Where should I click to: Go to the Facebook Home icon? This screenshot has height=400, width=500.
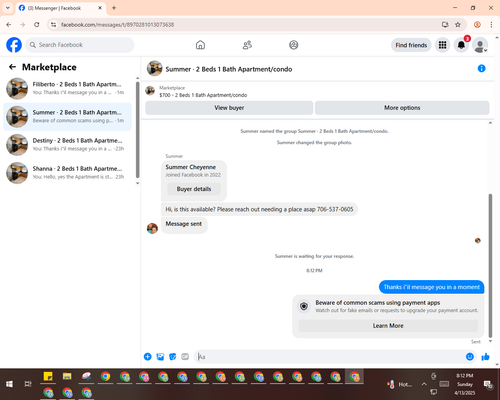tap(200, 45)
